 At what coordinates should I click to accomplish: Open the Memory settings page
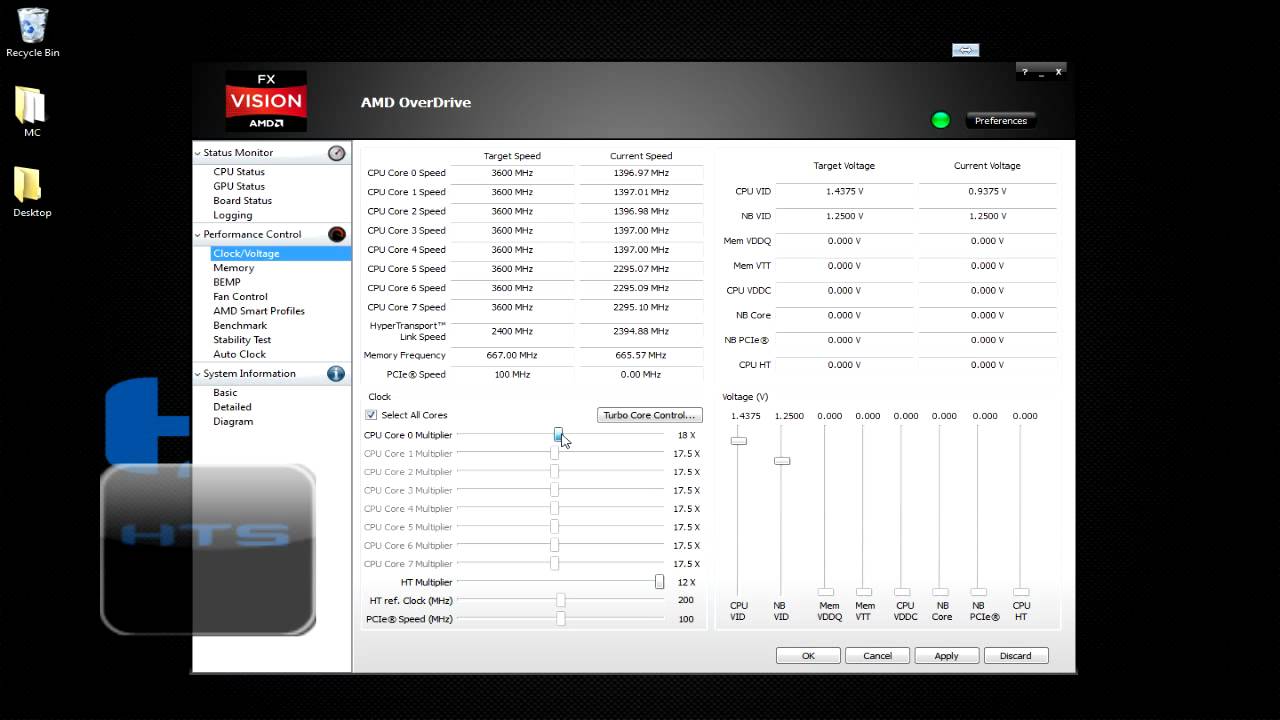[x=233, y=268]
